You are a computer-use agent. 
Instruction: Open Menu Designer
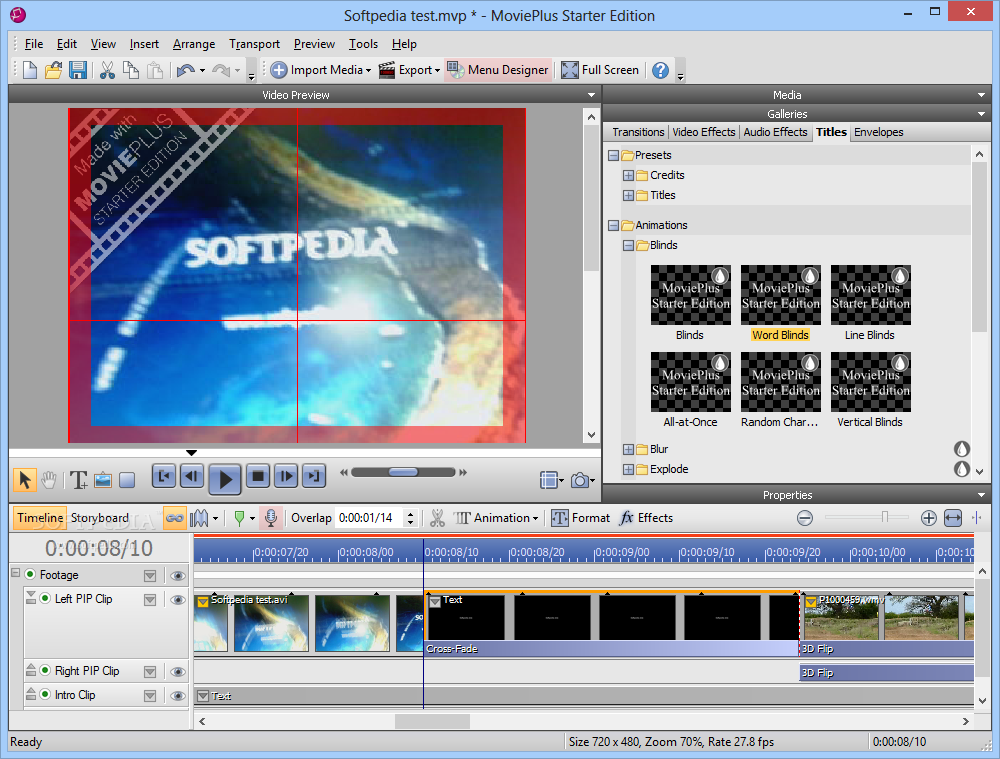498,70
